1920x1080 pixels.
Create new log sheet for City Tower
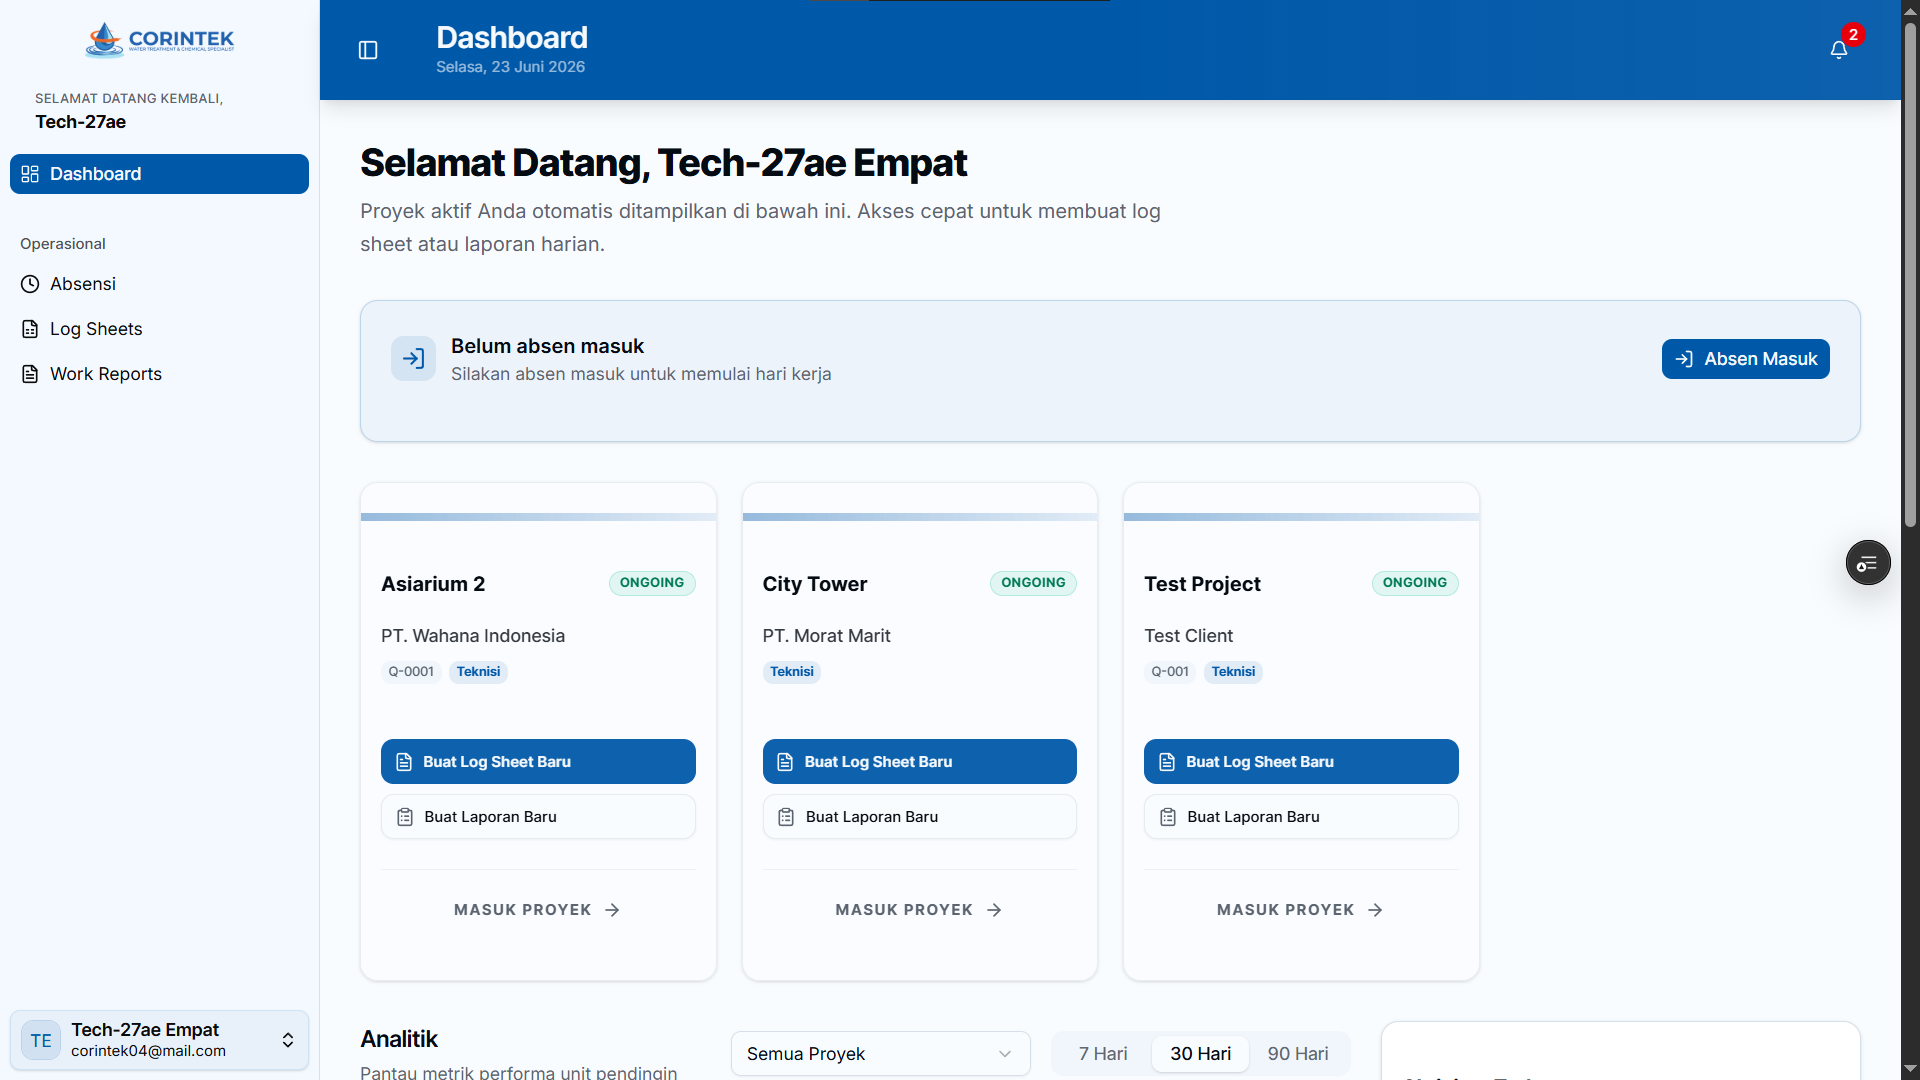tap(919, 762)
